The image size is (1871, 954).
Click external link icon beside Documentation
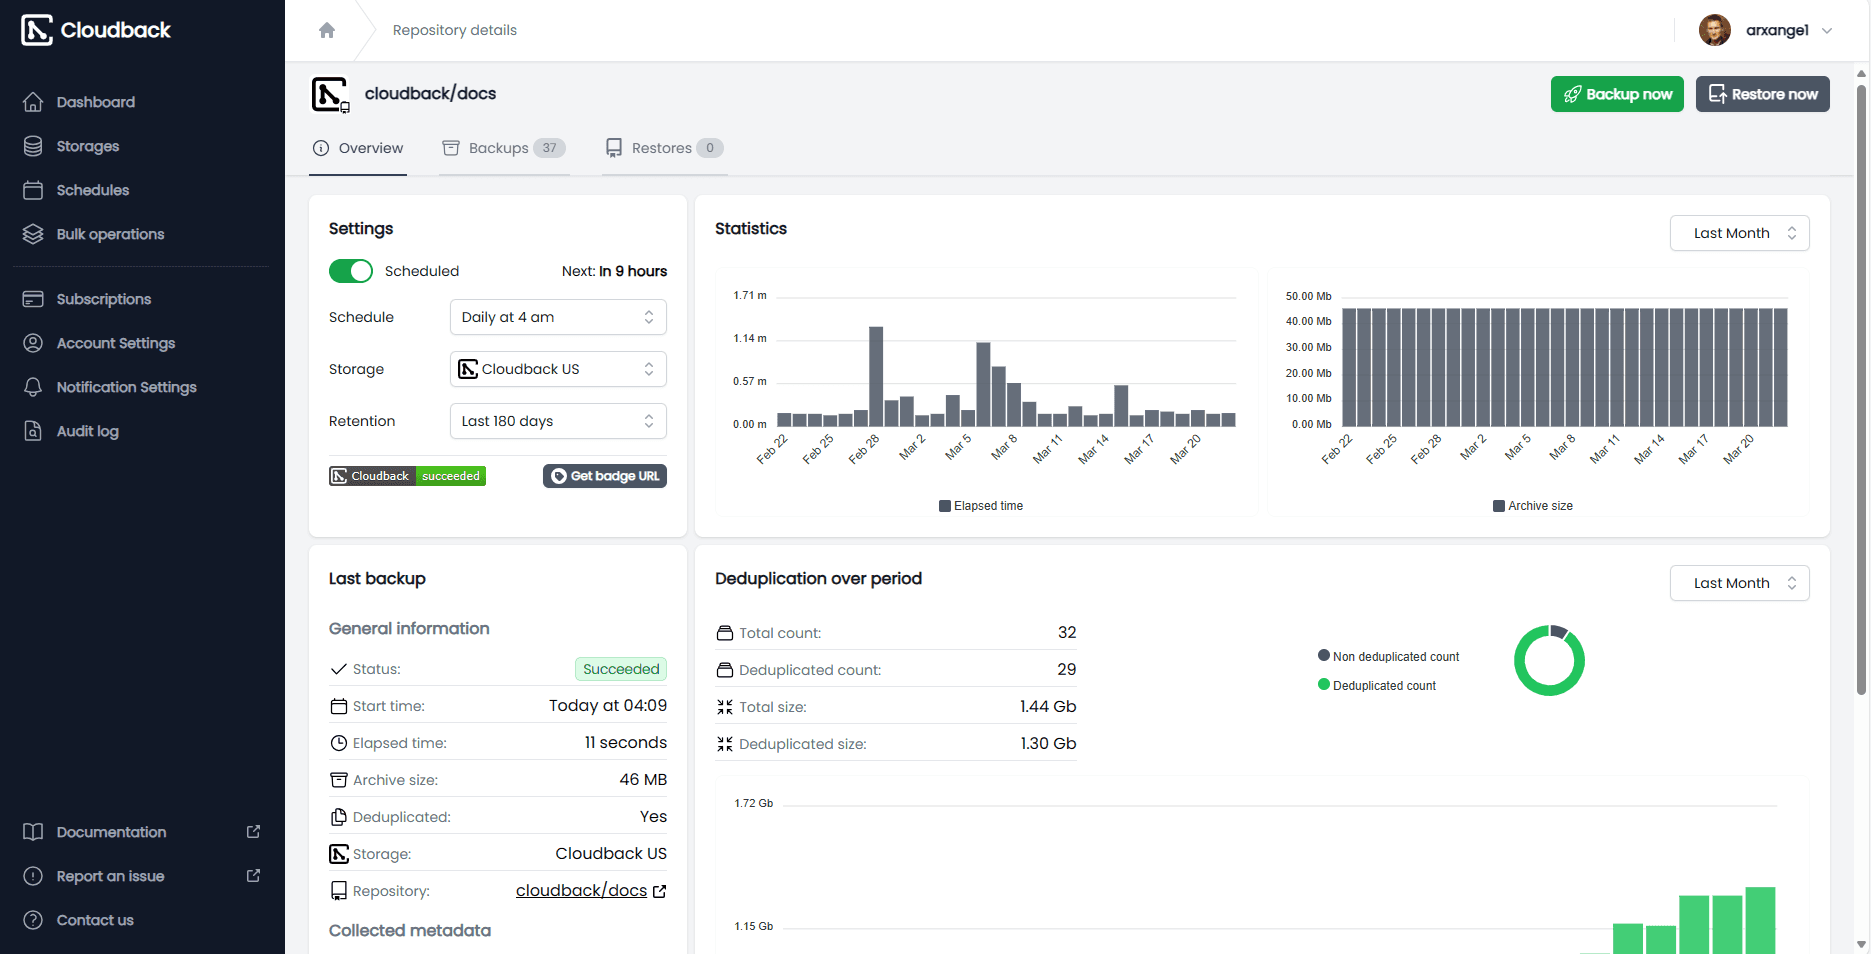(254, 832)
